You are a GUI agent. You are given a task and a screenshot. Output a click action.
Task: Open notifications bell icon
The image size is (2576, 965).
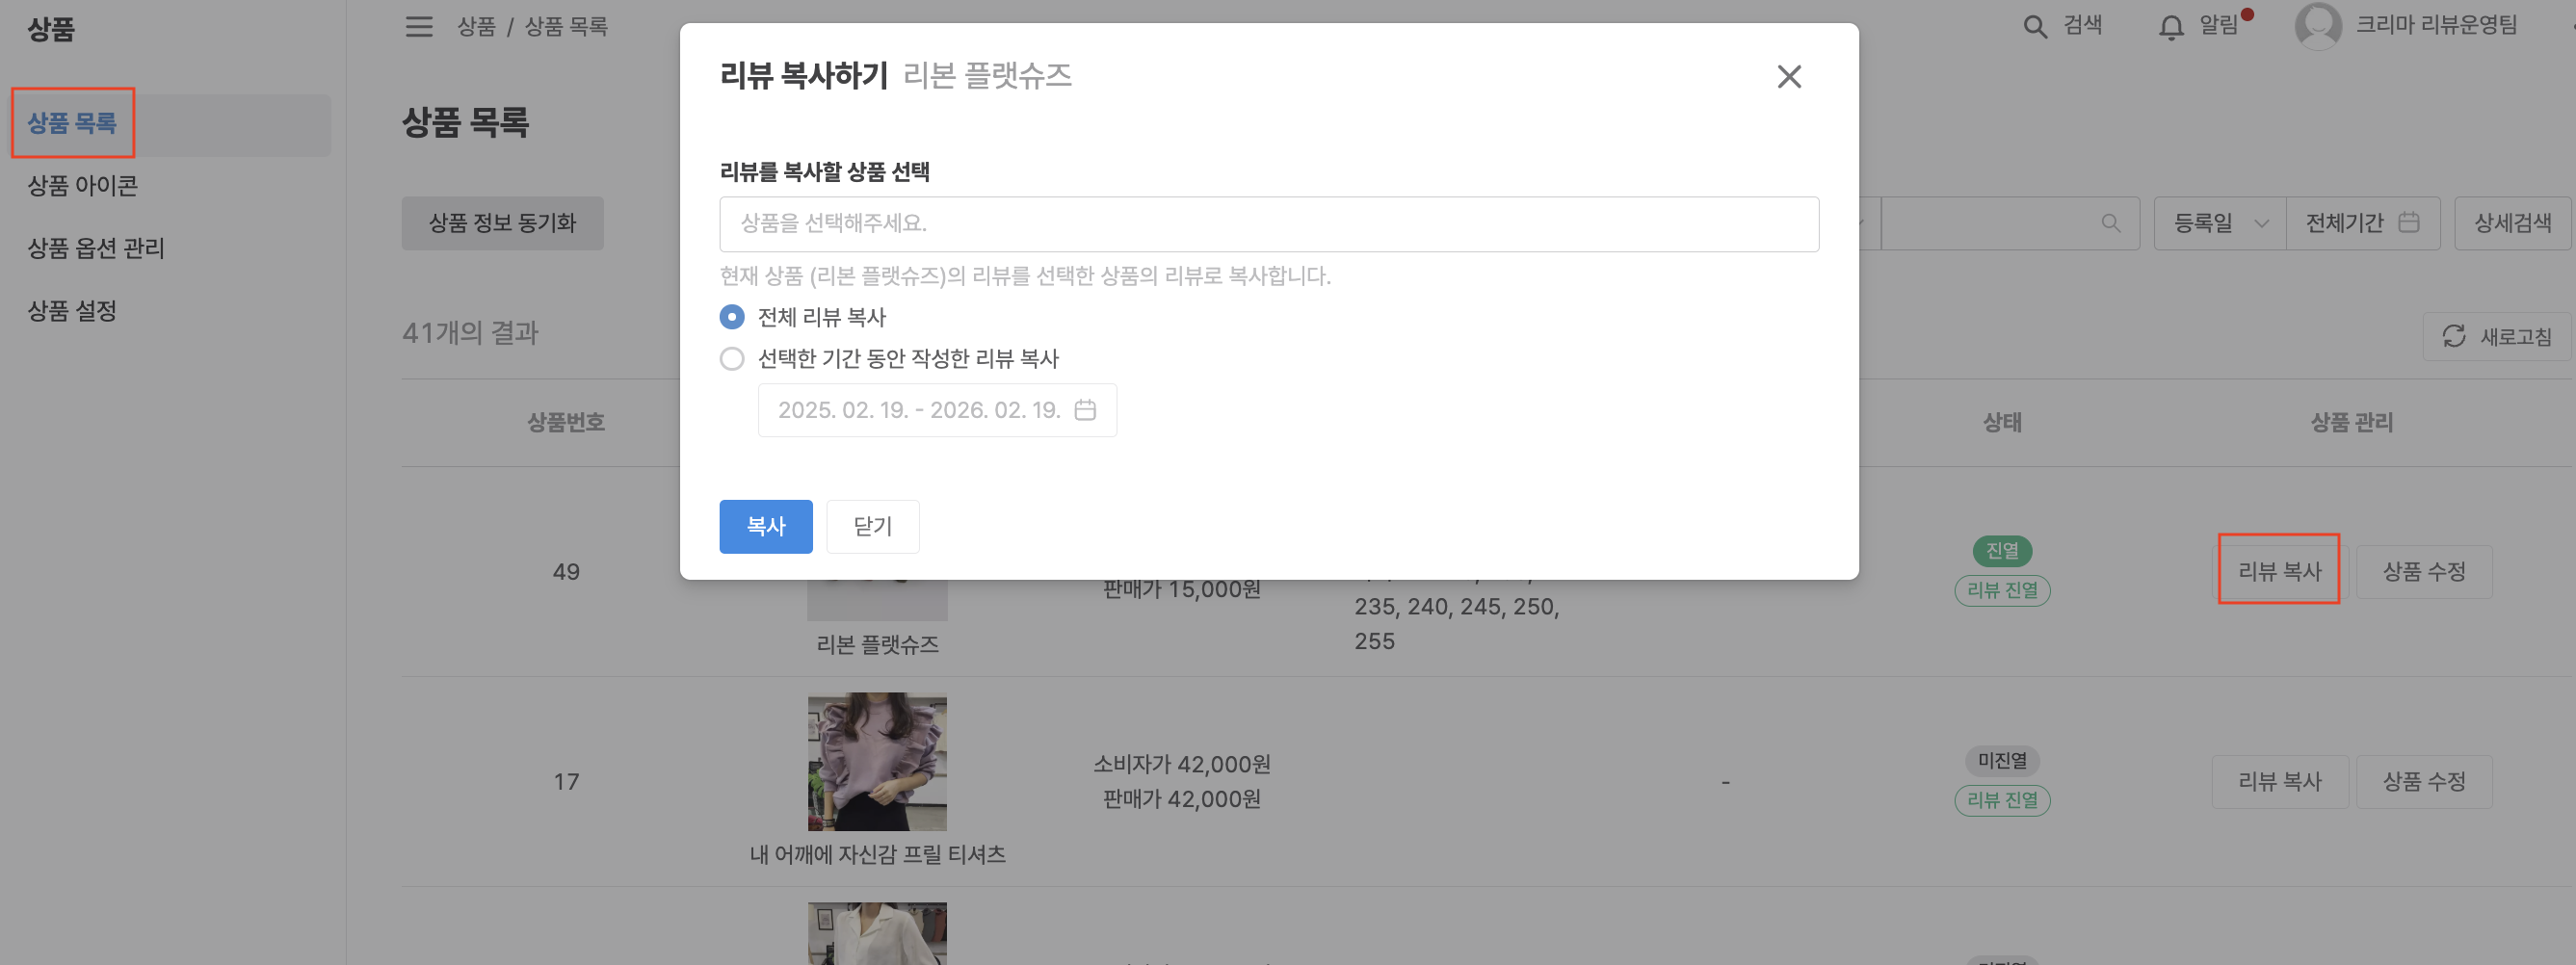pos(2170,27)
